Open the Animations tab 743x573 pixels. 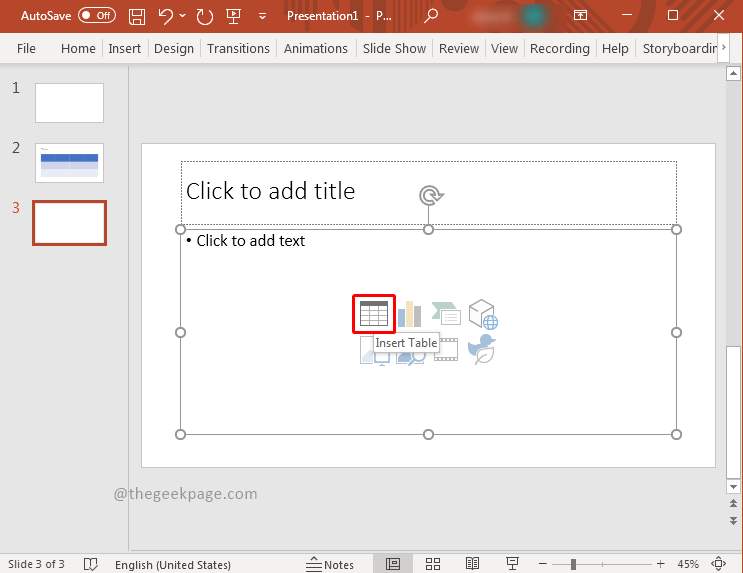point(316,48)
